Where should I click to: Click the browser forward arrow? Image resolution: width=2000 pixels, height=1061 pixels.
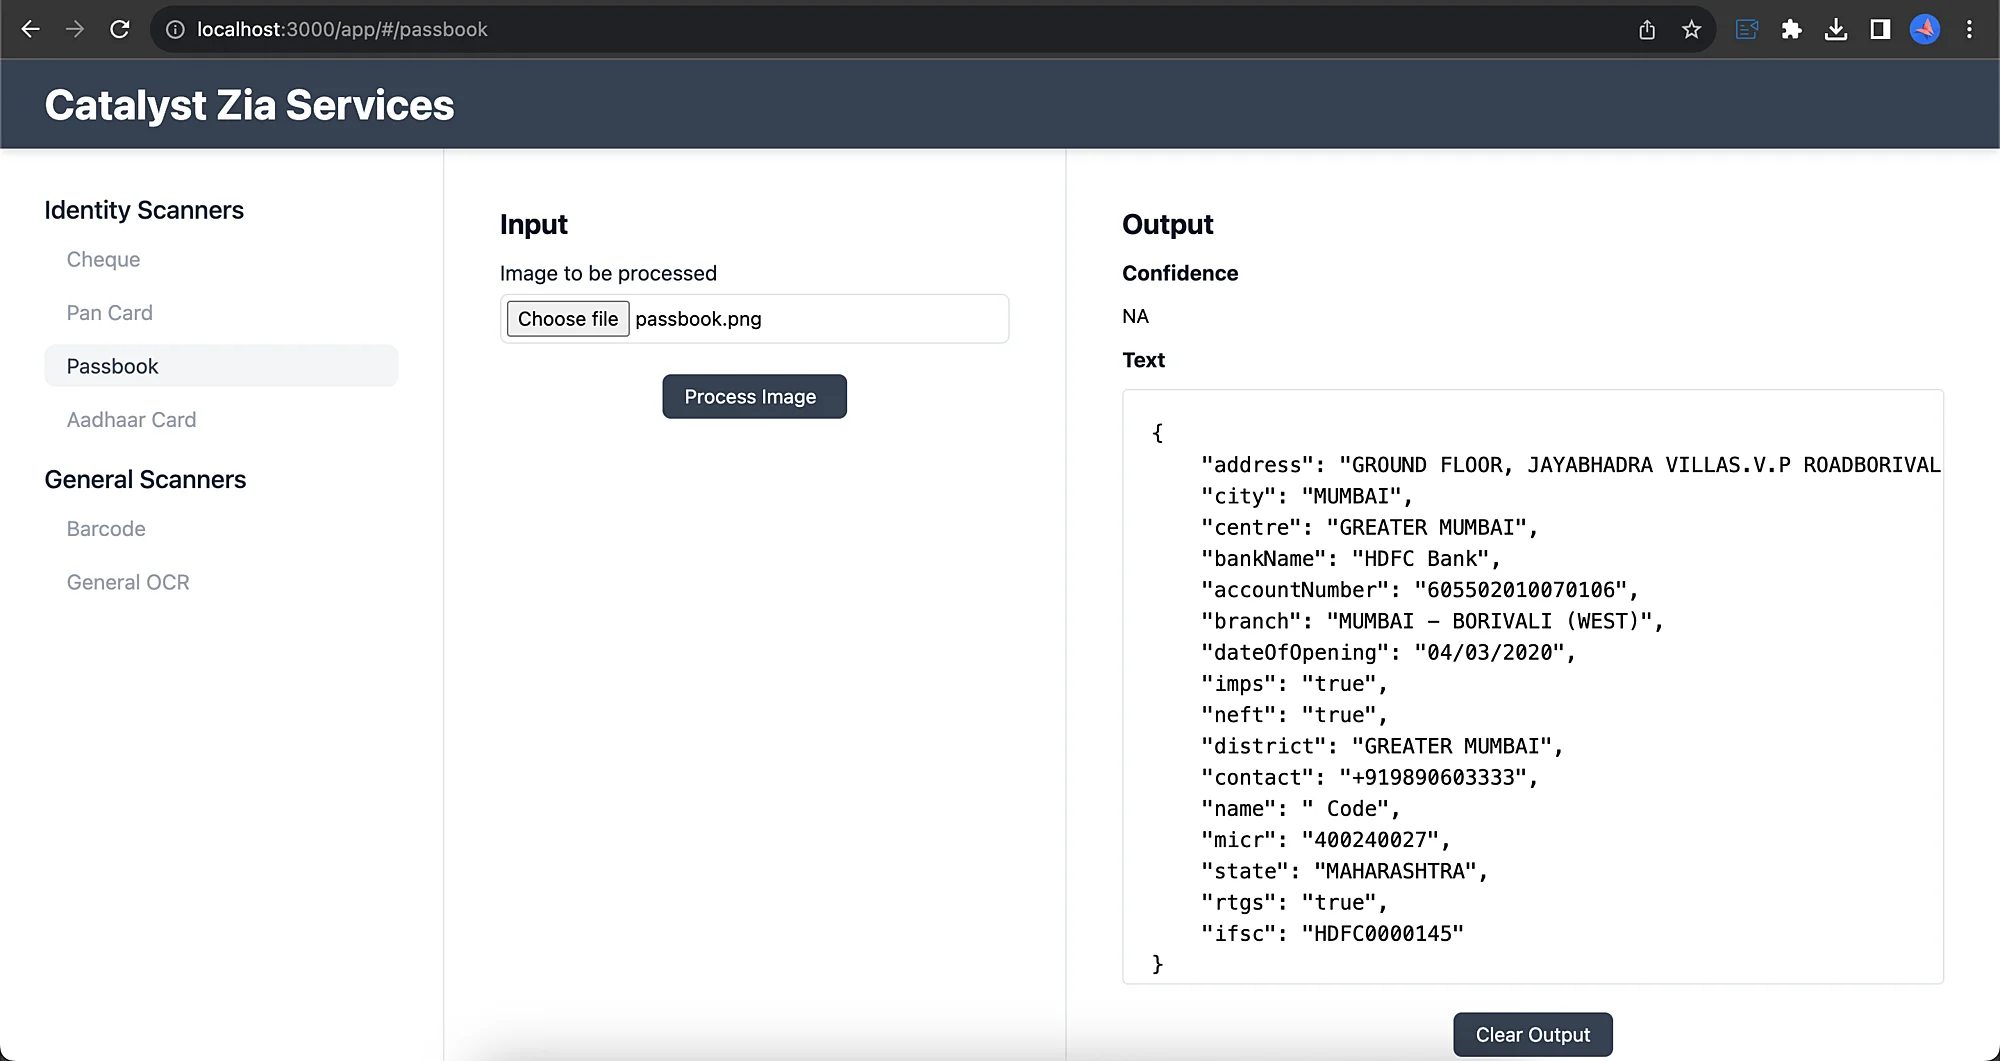(x=75, y=29)
